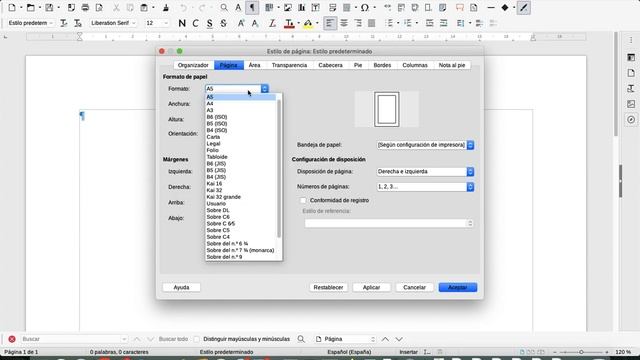Toggle Distinguir mayúsculas y minúsculas checkbox
640x360 pixels.
click(197, 339)
